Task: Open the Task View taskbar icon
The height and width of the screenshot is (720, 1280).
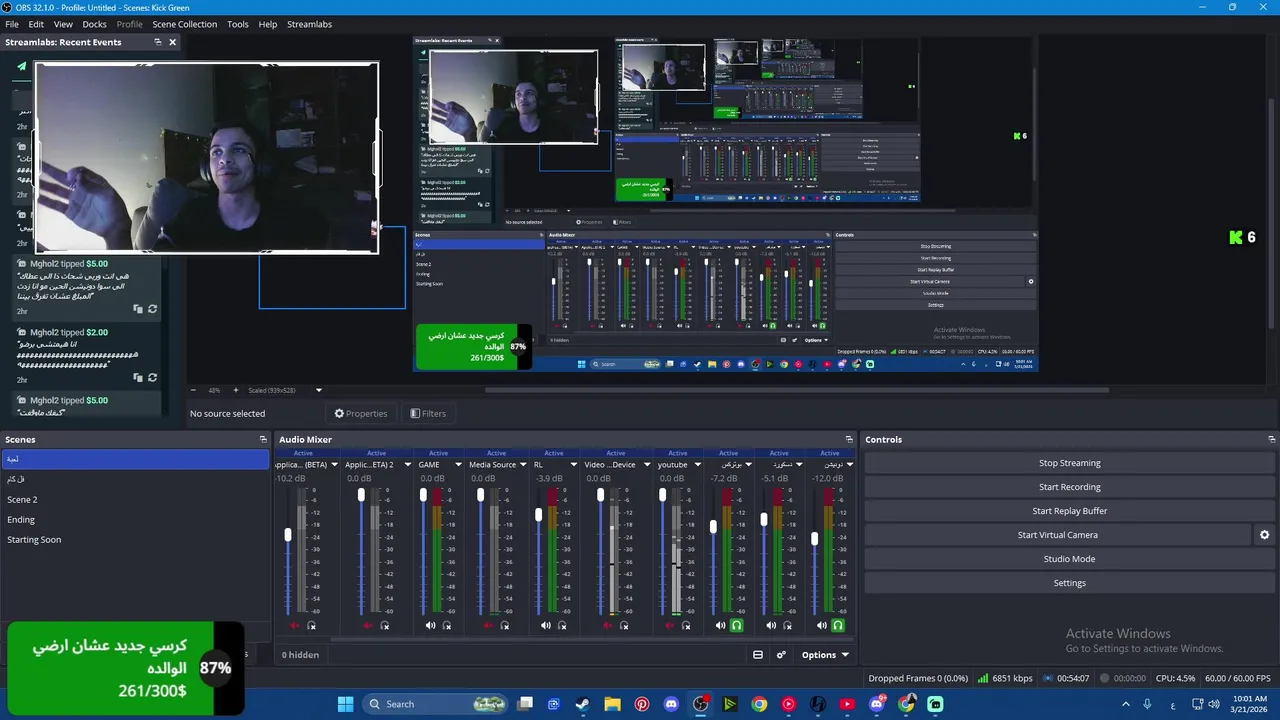Action: (x=525, y=704)
